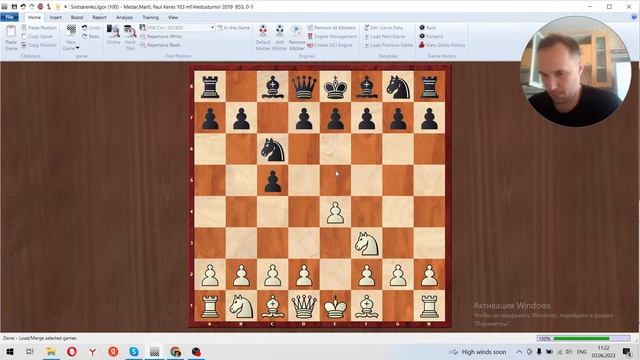Click Paste Position in the Clipboard group
The image size is (640, 360).
39,28
